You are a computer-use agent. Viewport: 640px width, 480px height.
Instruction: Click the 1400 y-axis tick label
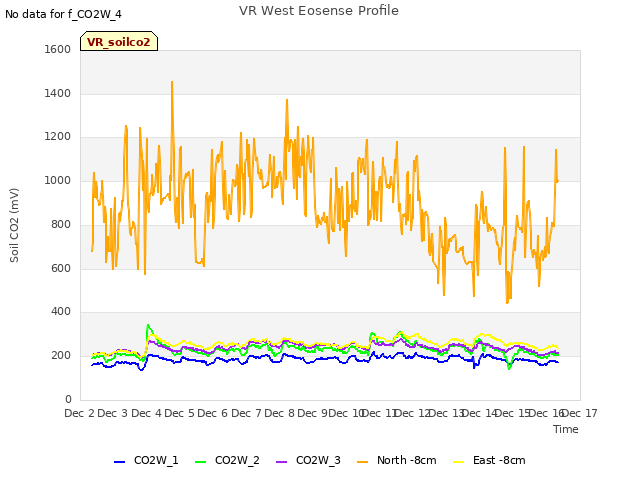[x=58, y=93]
